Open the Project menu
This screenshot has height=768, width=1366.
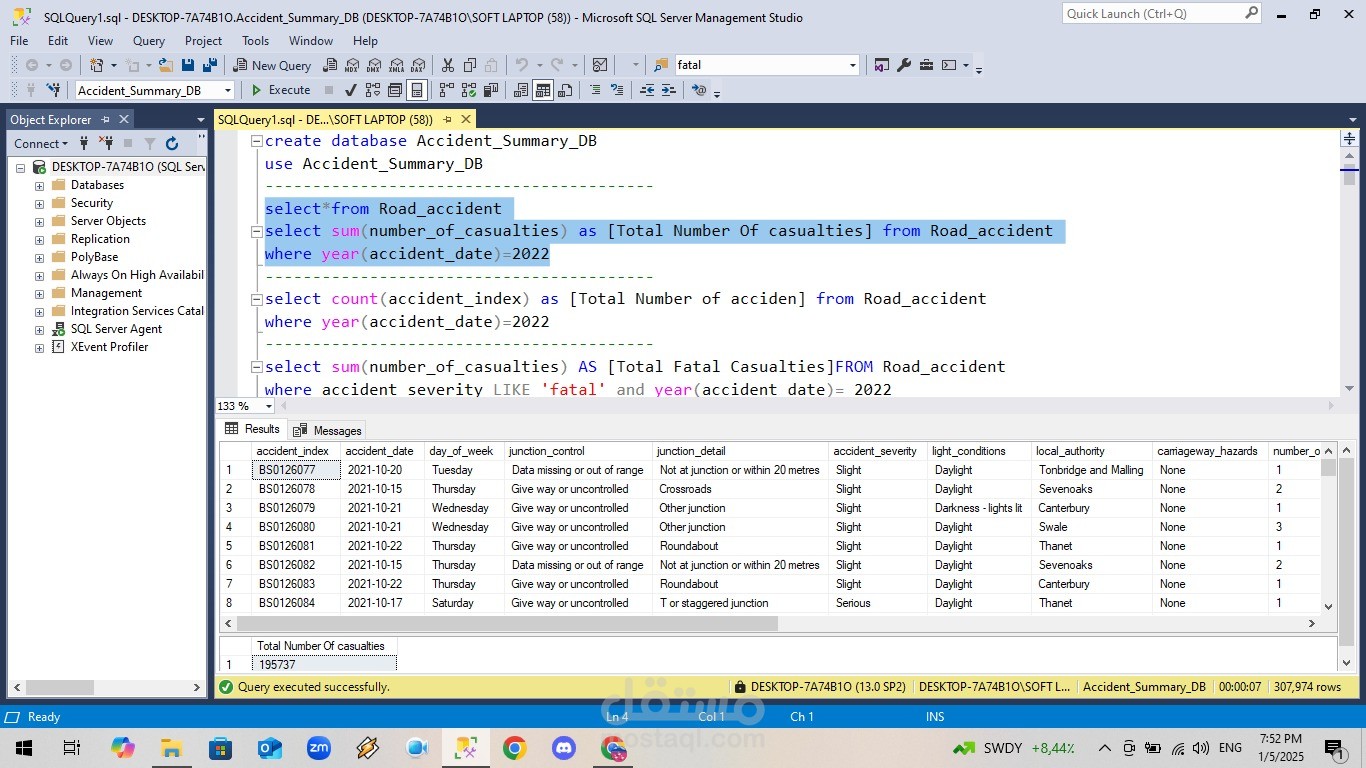203,41
